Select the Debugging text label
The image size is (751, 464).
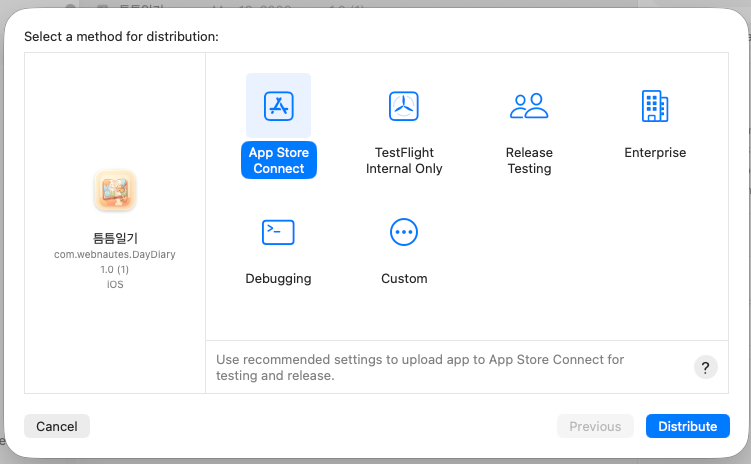pyautogui.click(x=278, y=279)
